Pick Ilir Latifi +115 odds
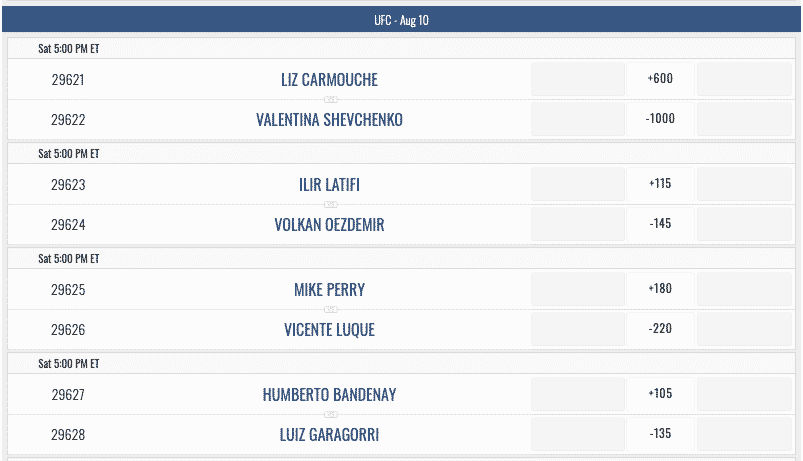The image size is (803, 461). [660, 184]
